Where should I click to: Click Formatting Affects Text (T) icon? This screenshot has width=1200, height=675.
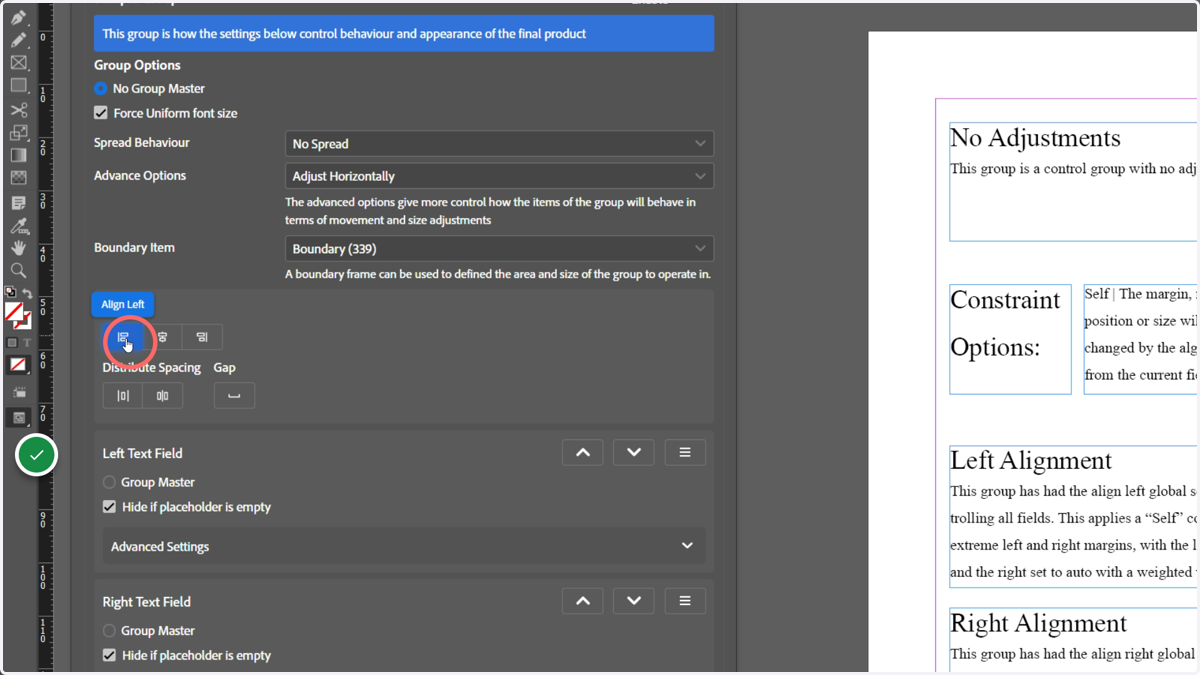(26, 343)
